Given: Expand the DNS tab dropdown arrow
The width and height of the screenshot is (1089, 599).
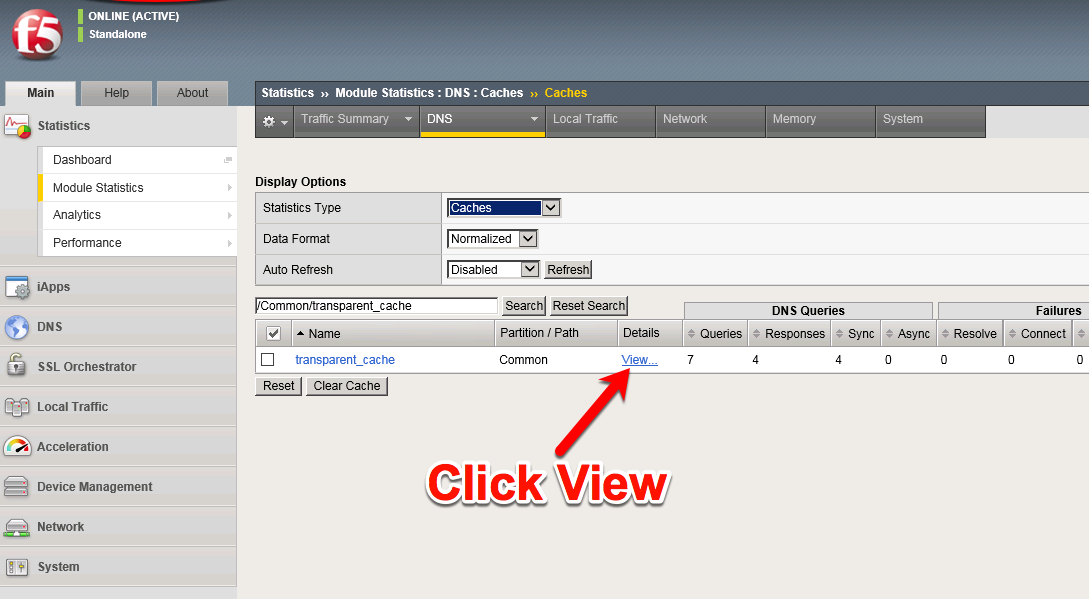Looking at the screenshot, I should (534, 119).
